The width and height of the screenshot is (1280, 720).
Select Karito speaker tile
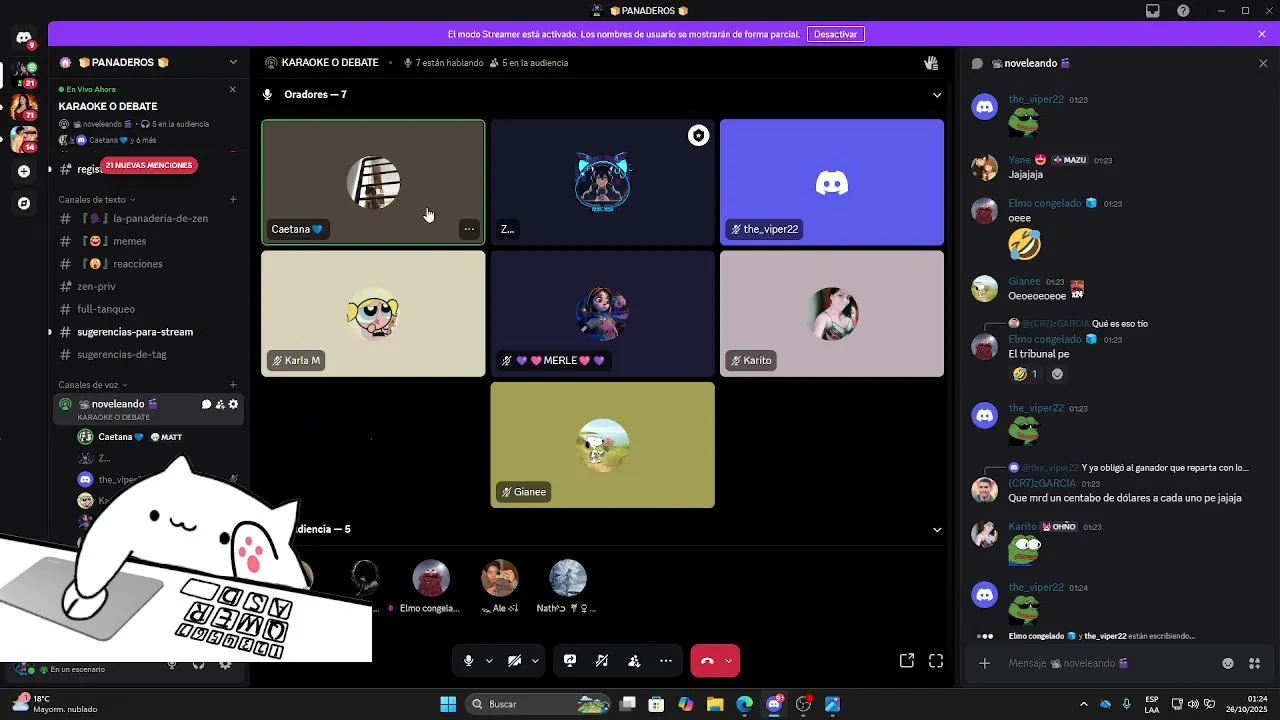tap(832, 314)
